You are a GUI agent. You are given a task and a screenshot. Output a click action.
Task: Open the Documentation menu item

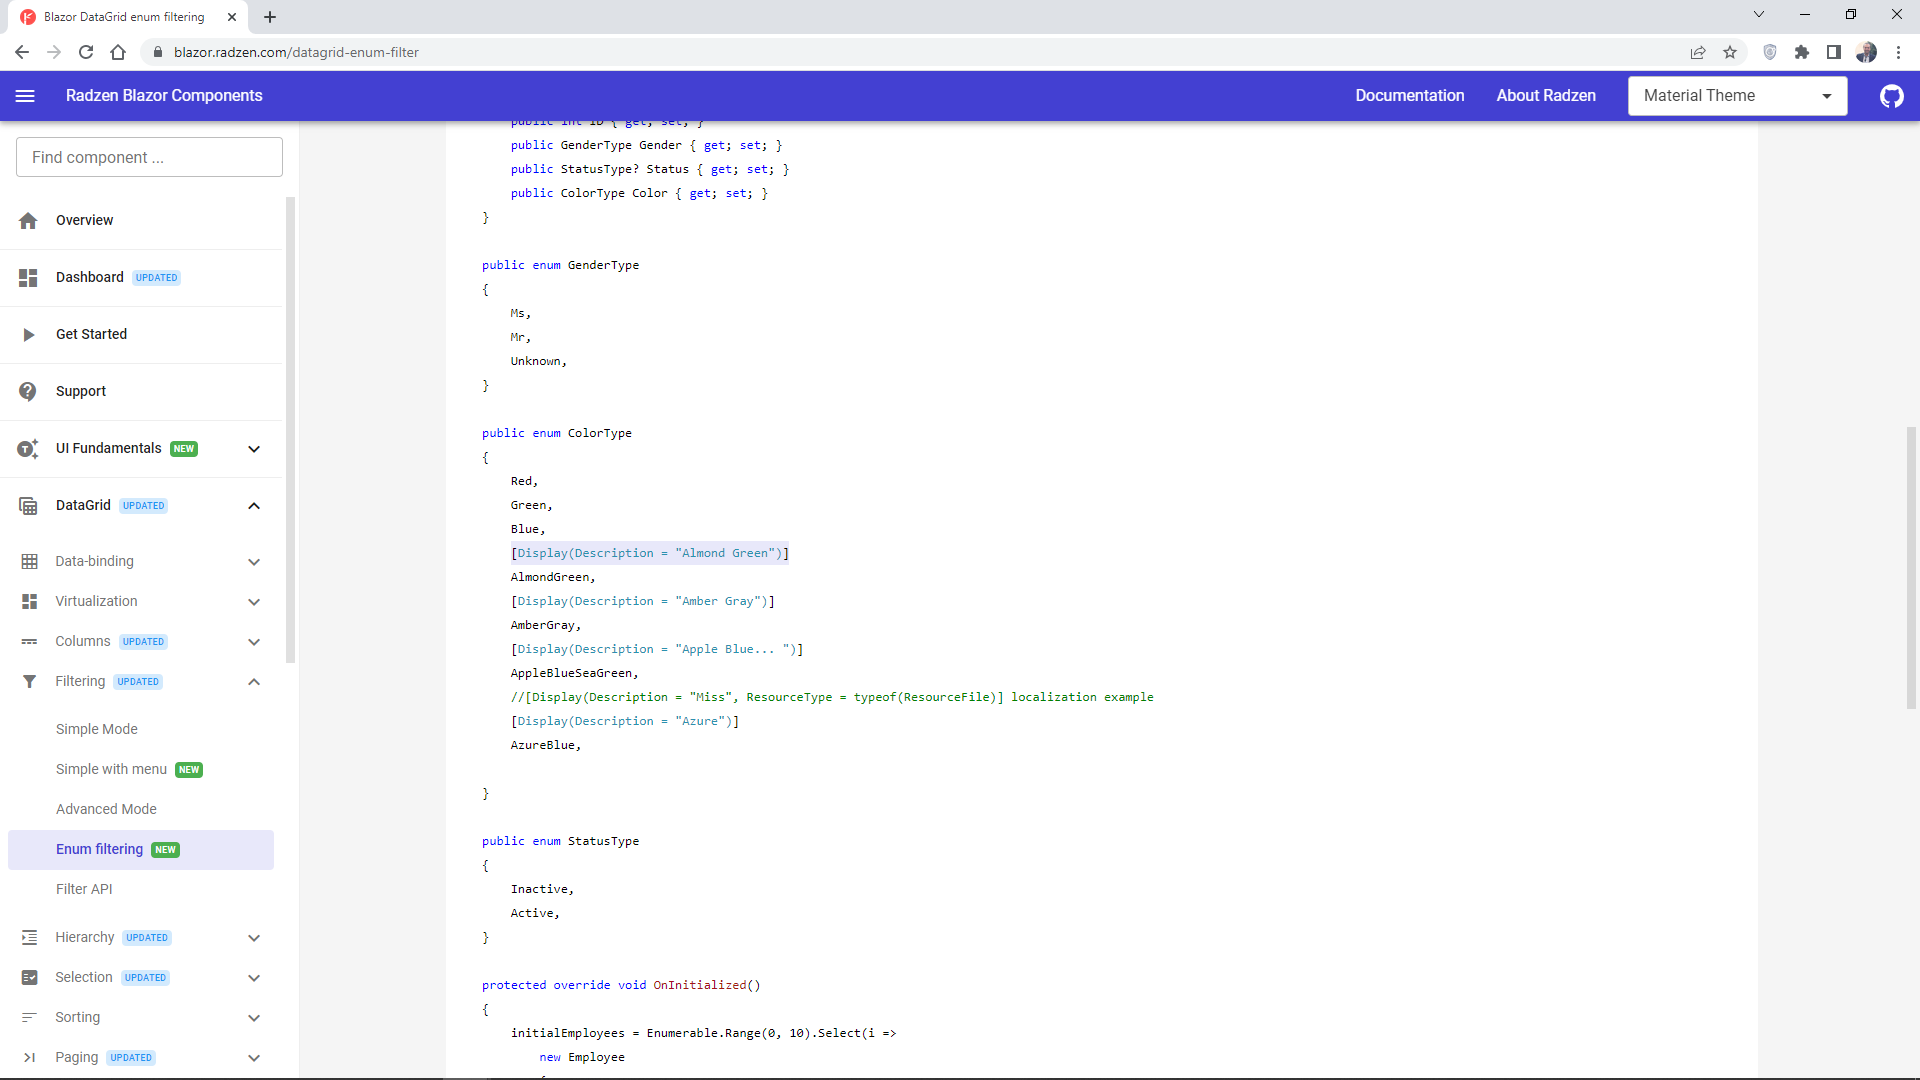pyautogui.click(x=1409, y=96)
